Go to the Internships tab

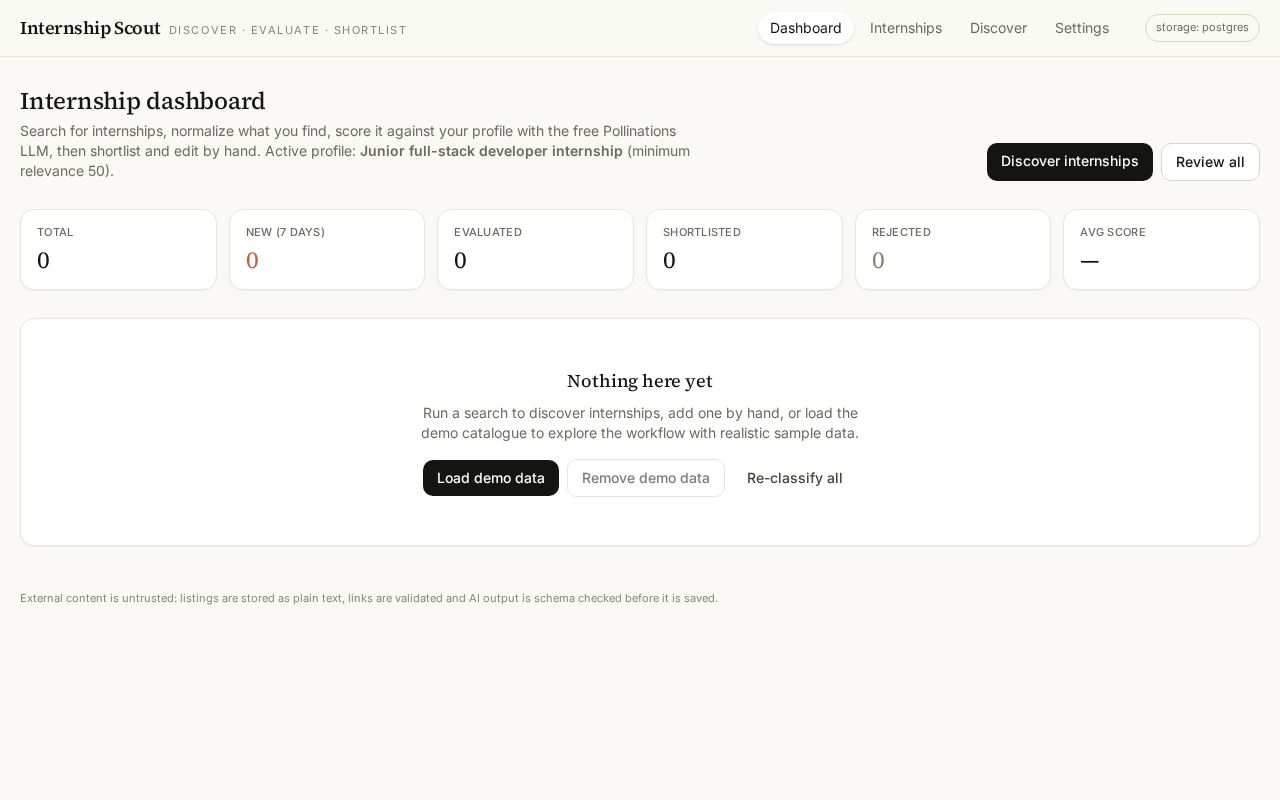click(x=906, y=28)
